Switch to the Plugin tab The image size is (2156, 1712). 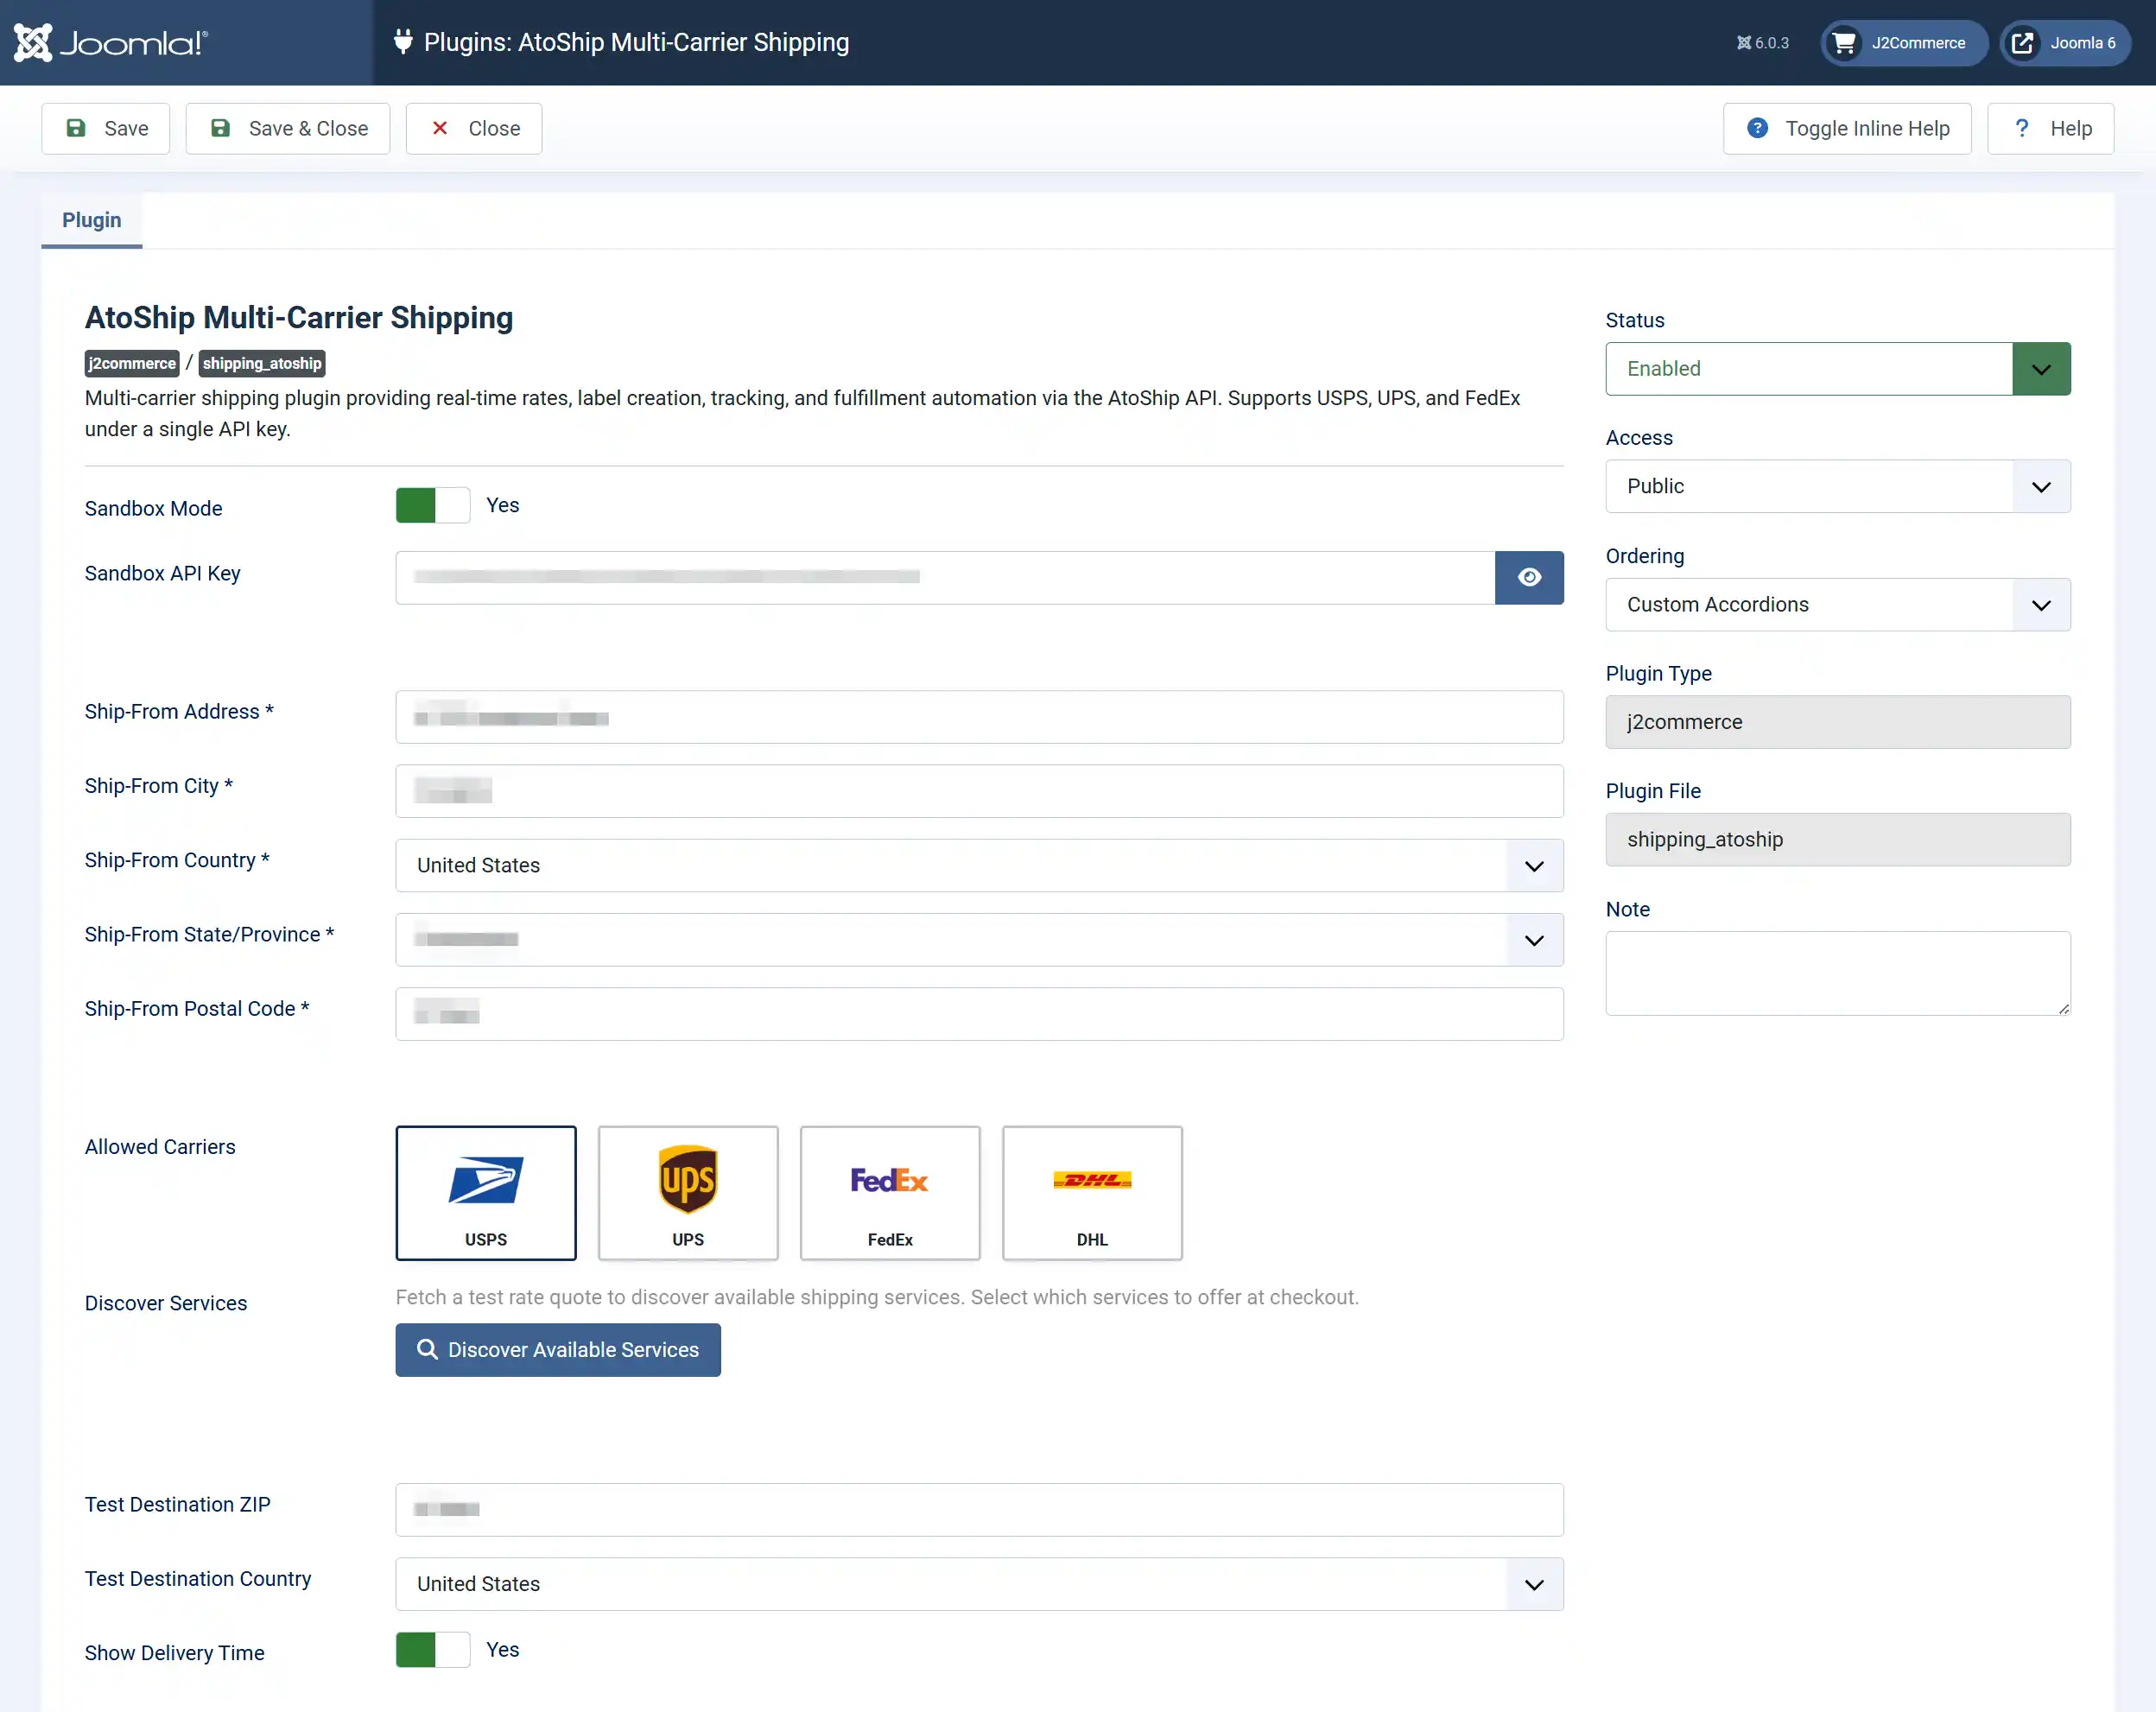(92, 220)
